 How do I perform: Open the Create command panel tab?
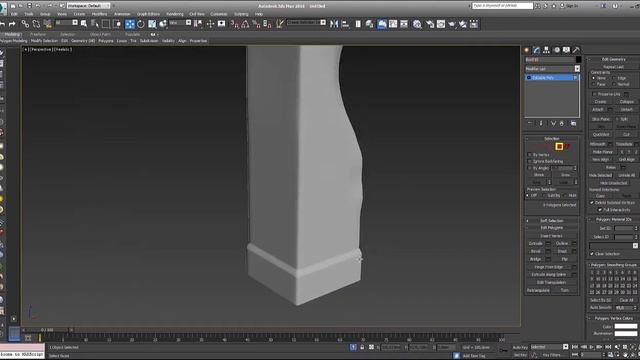pos(527,50)
